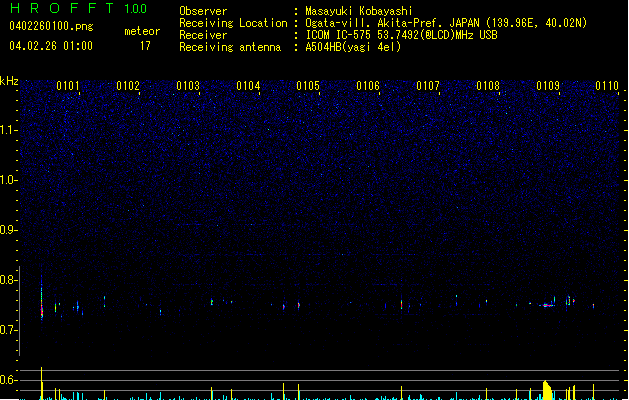Click the kHz axis unit label
This screenshot has height=400, width=629.
[9, 81]
